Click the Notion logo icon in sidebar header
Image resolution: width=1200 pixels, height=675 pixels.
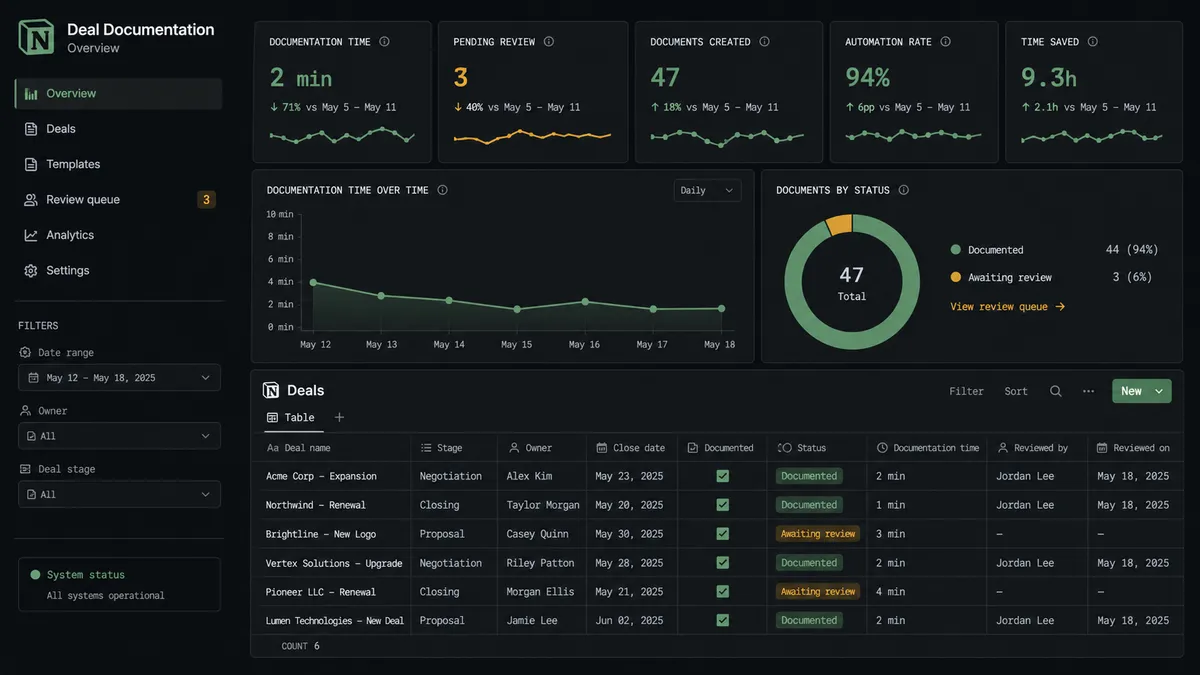[x=36, y=38]
